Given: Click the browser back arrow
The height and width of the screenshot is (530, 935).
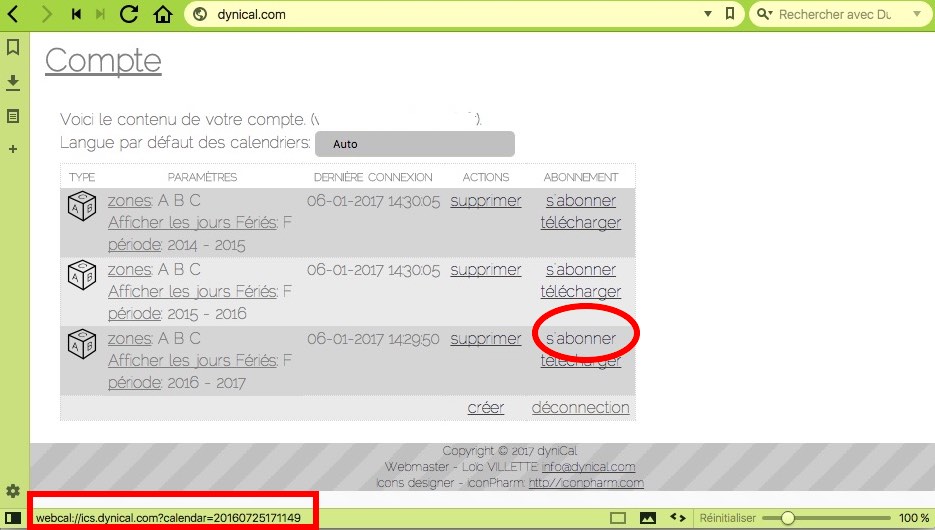Looking at the screenshot, I should (x=14, y=14).
